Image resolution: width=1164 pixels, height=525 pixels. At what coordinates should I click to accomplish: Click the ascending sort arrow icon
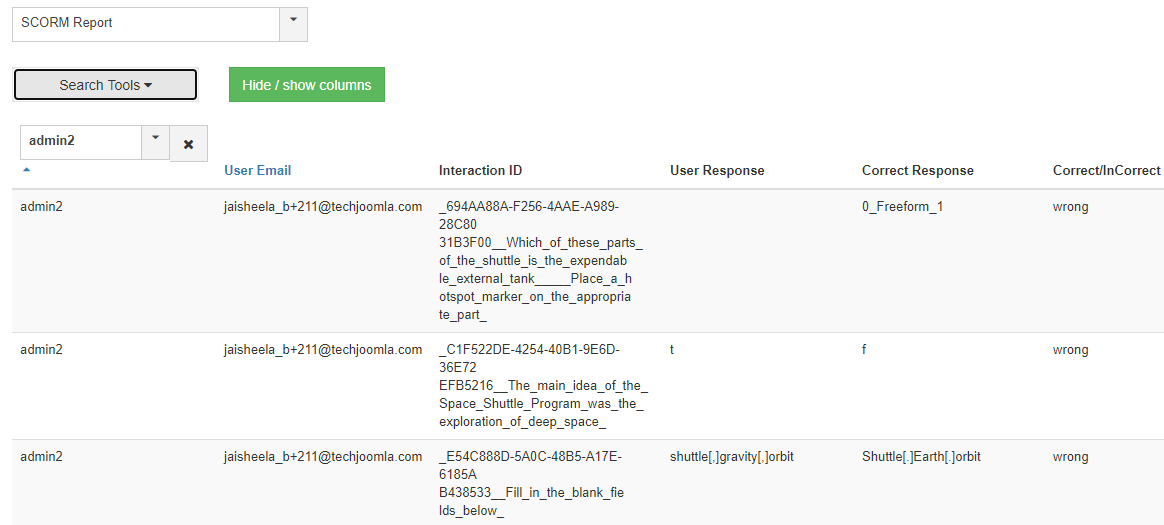pyautogui.click(x=26, y=170)
